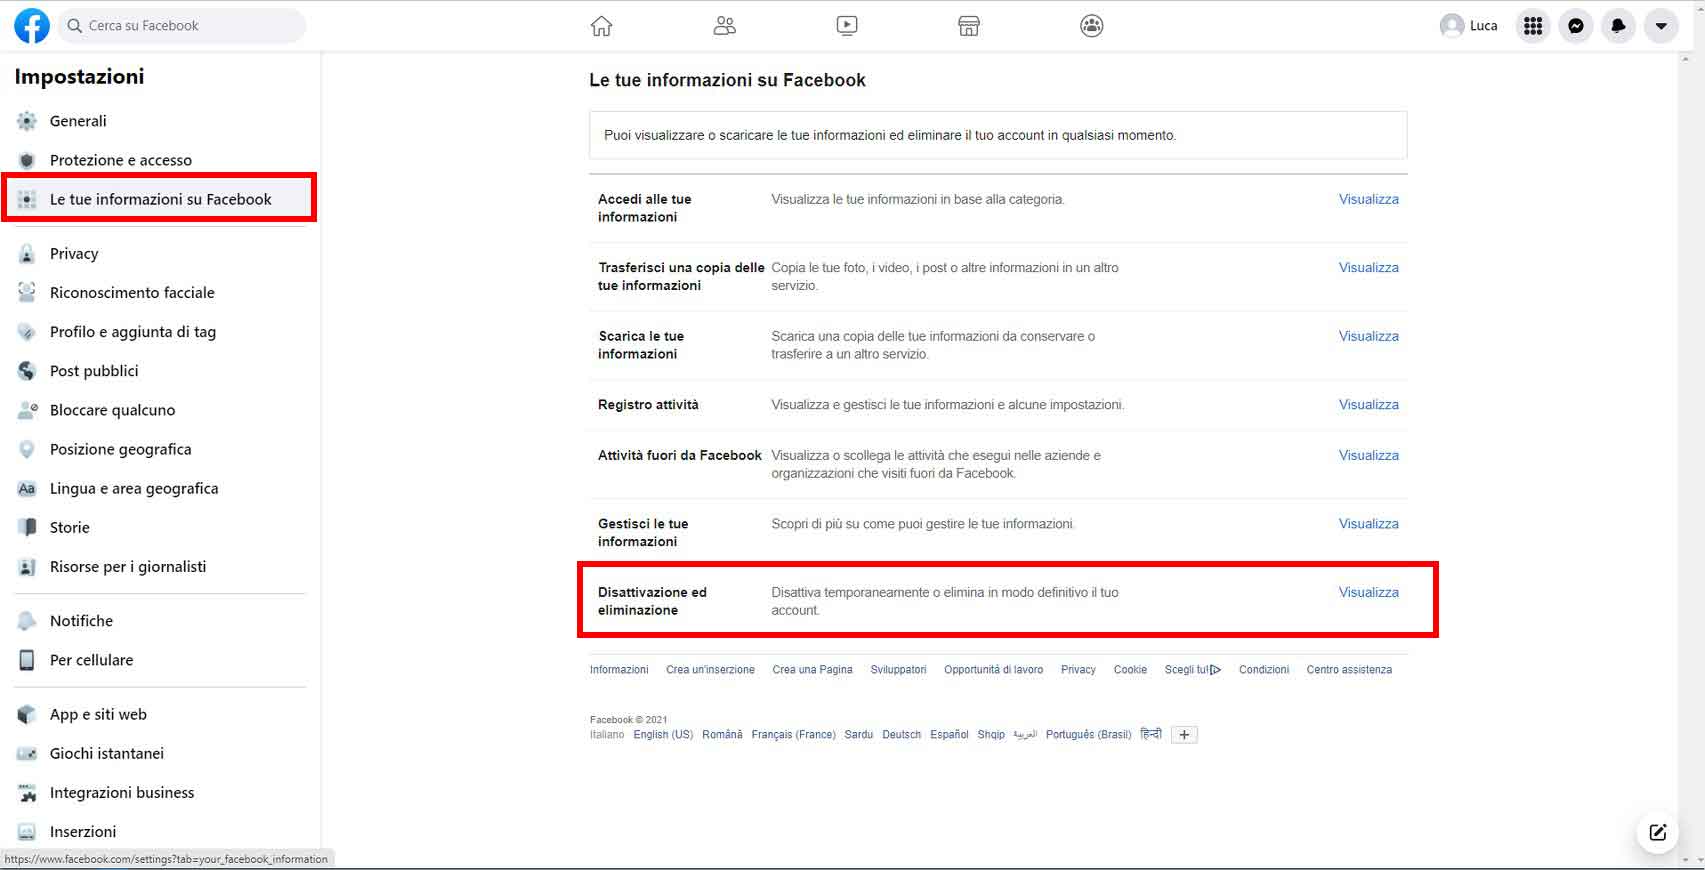This screenshot has height=870, width=1705.
Task: Click the Notifiche bell icon in sidebar
Action: (27, 621)
